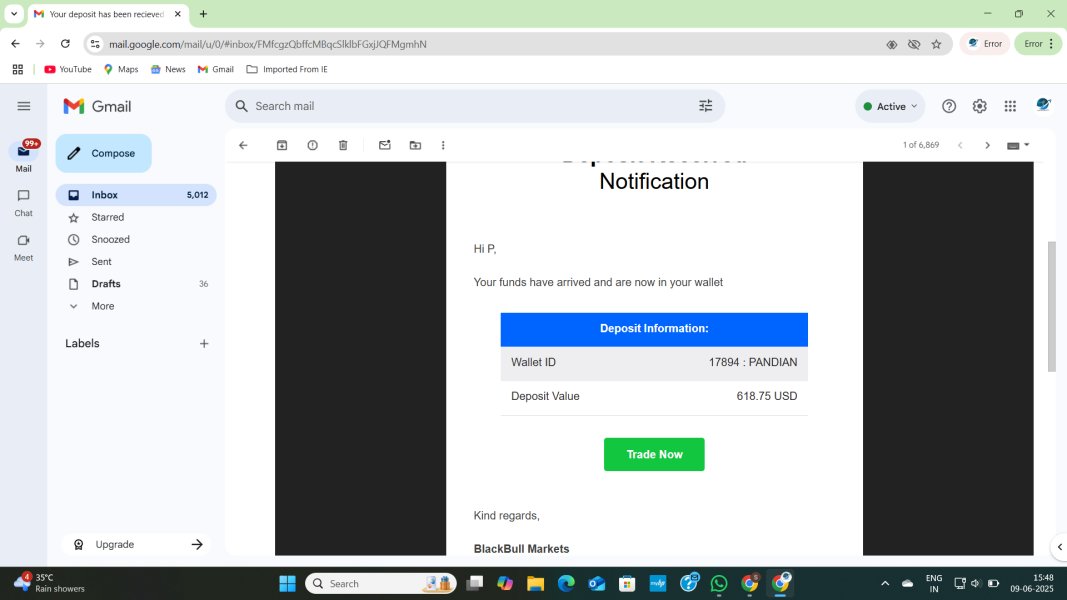Image resolution: width=1067 pixels, height=600 pixels.
Task: Open the input tools dropdown
Action: 1018,145
